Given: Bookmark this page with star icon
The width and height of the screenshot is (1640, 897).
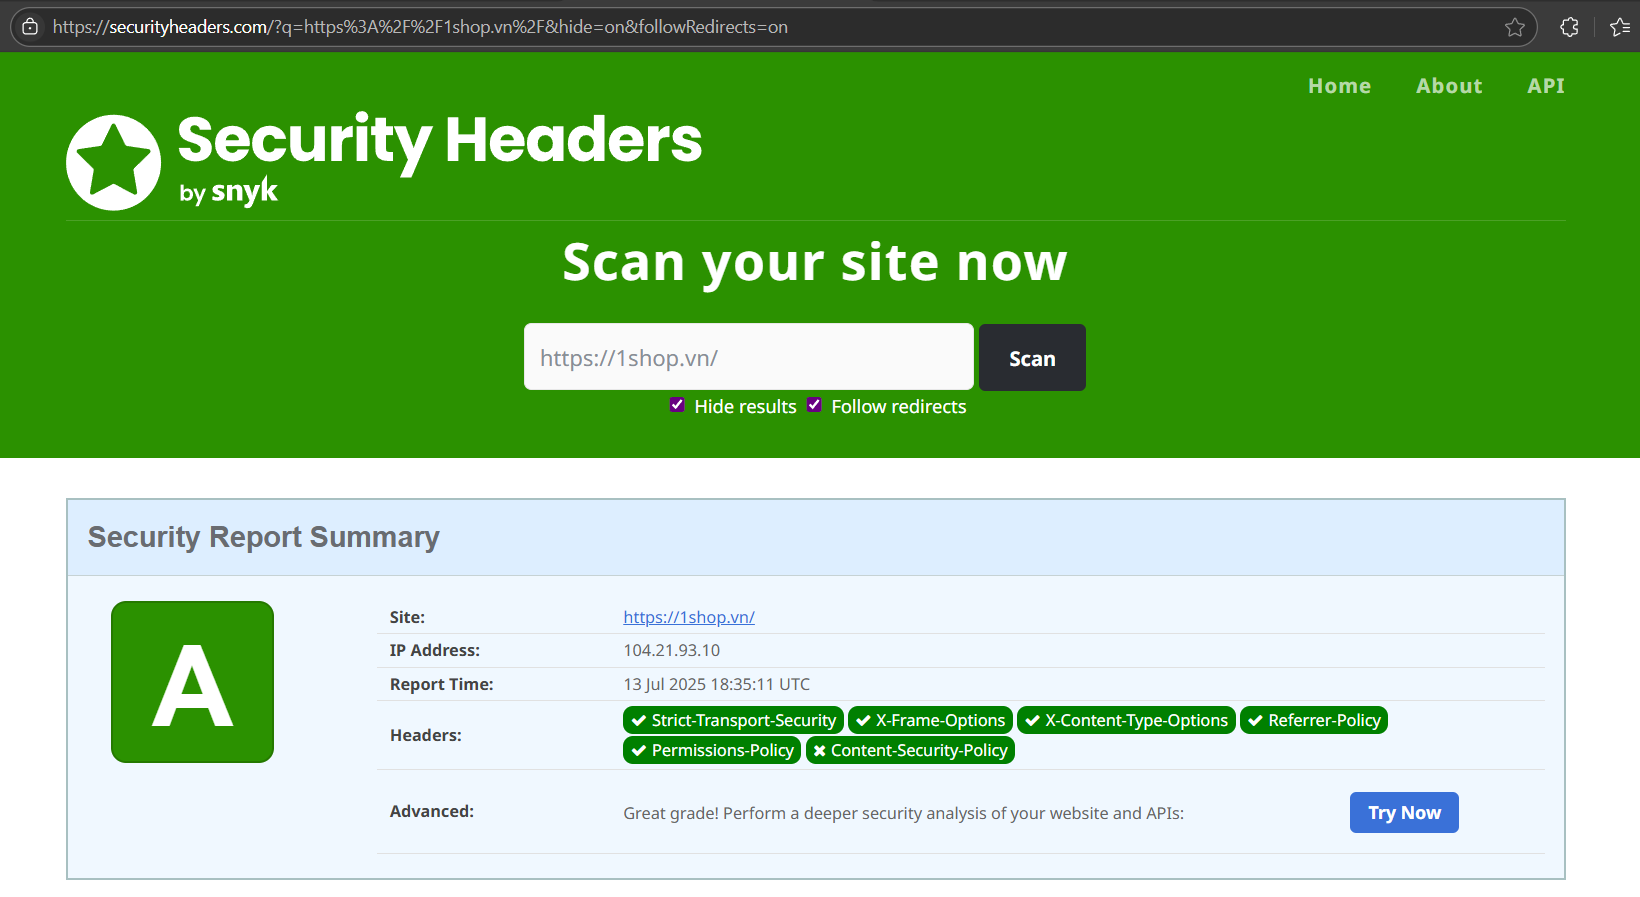Looking at the screenshot, I should click(x=1514, y=27).
